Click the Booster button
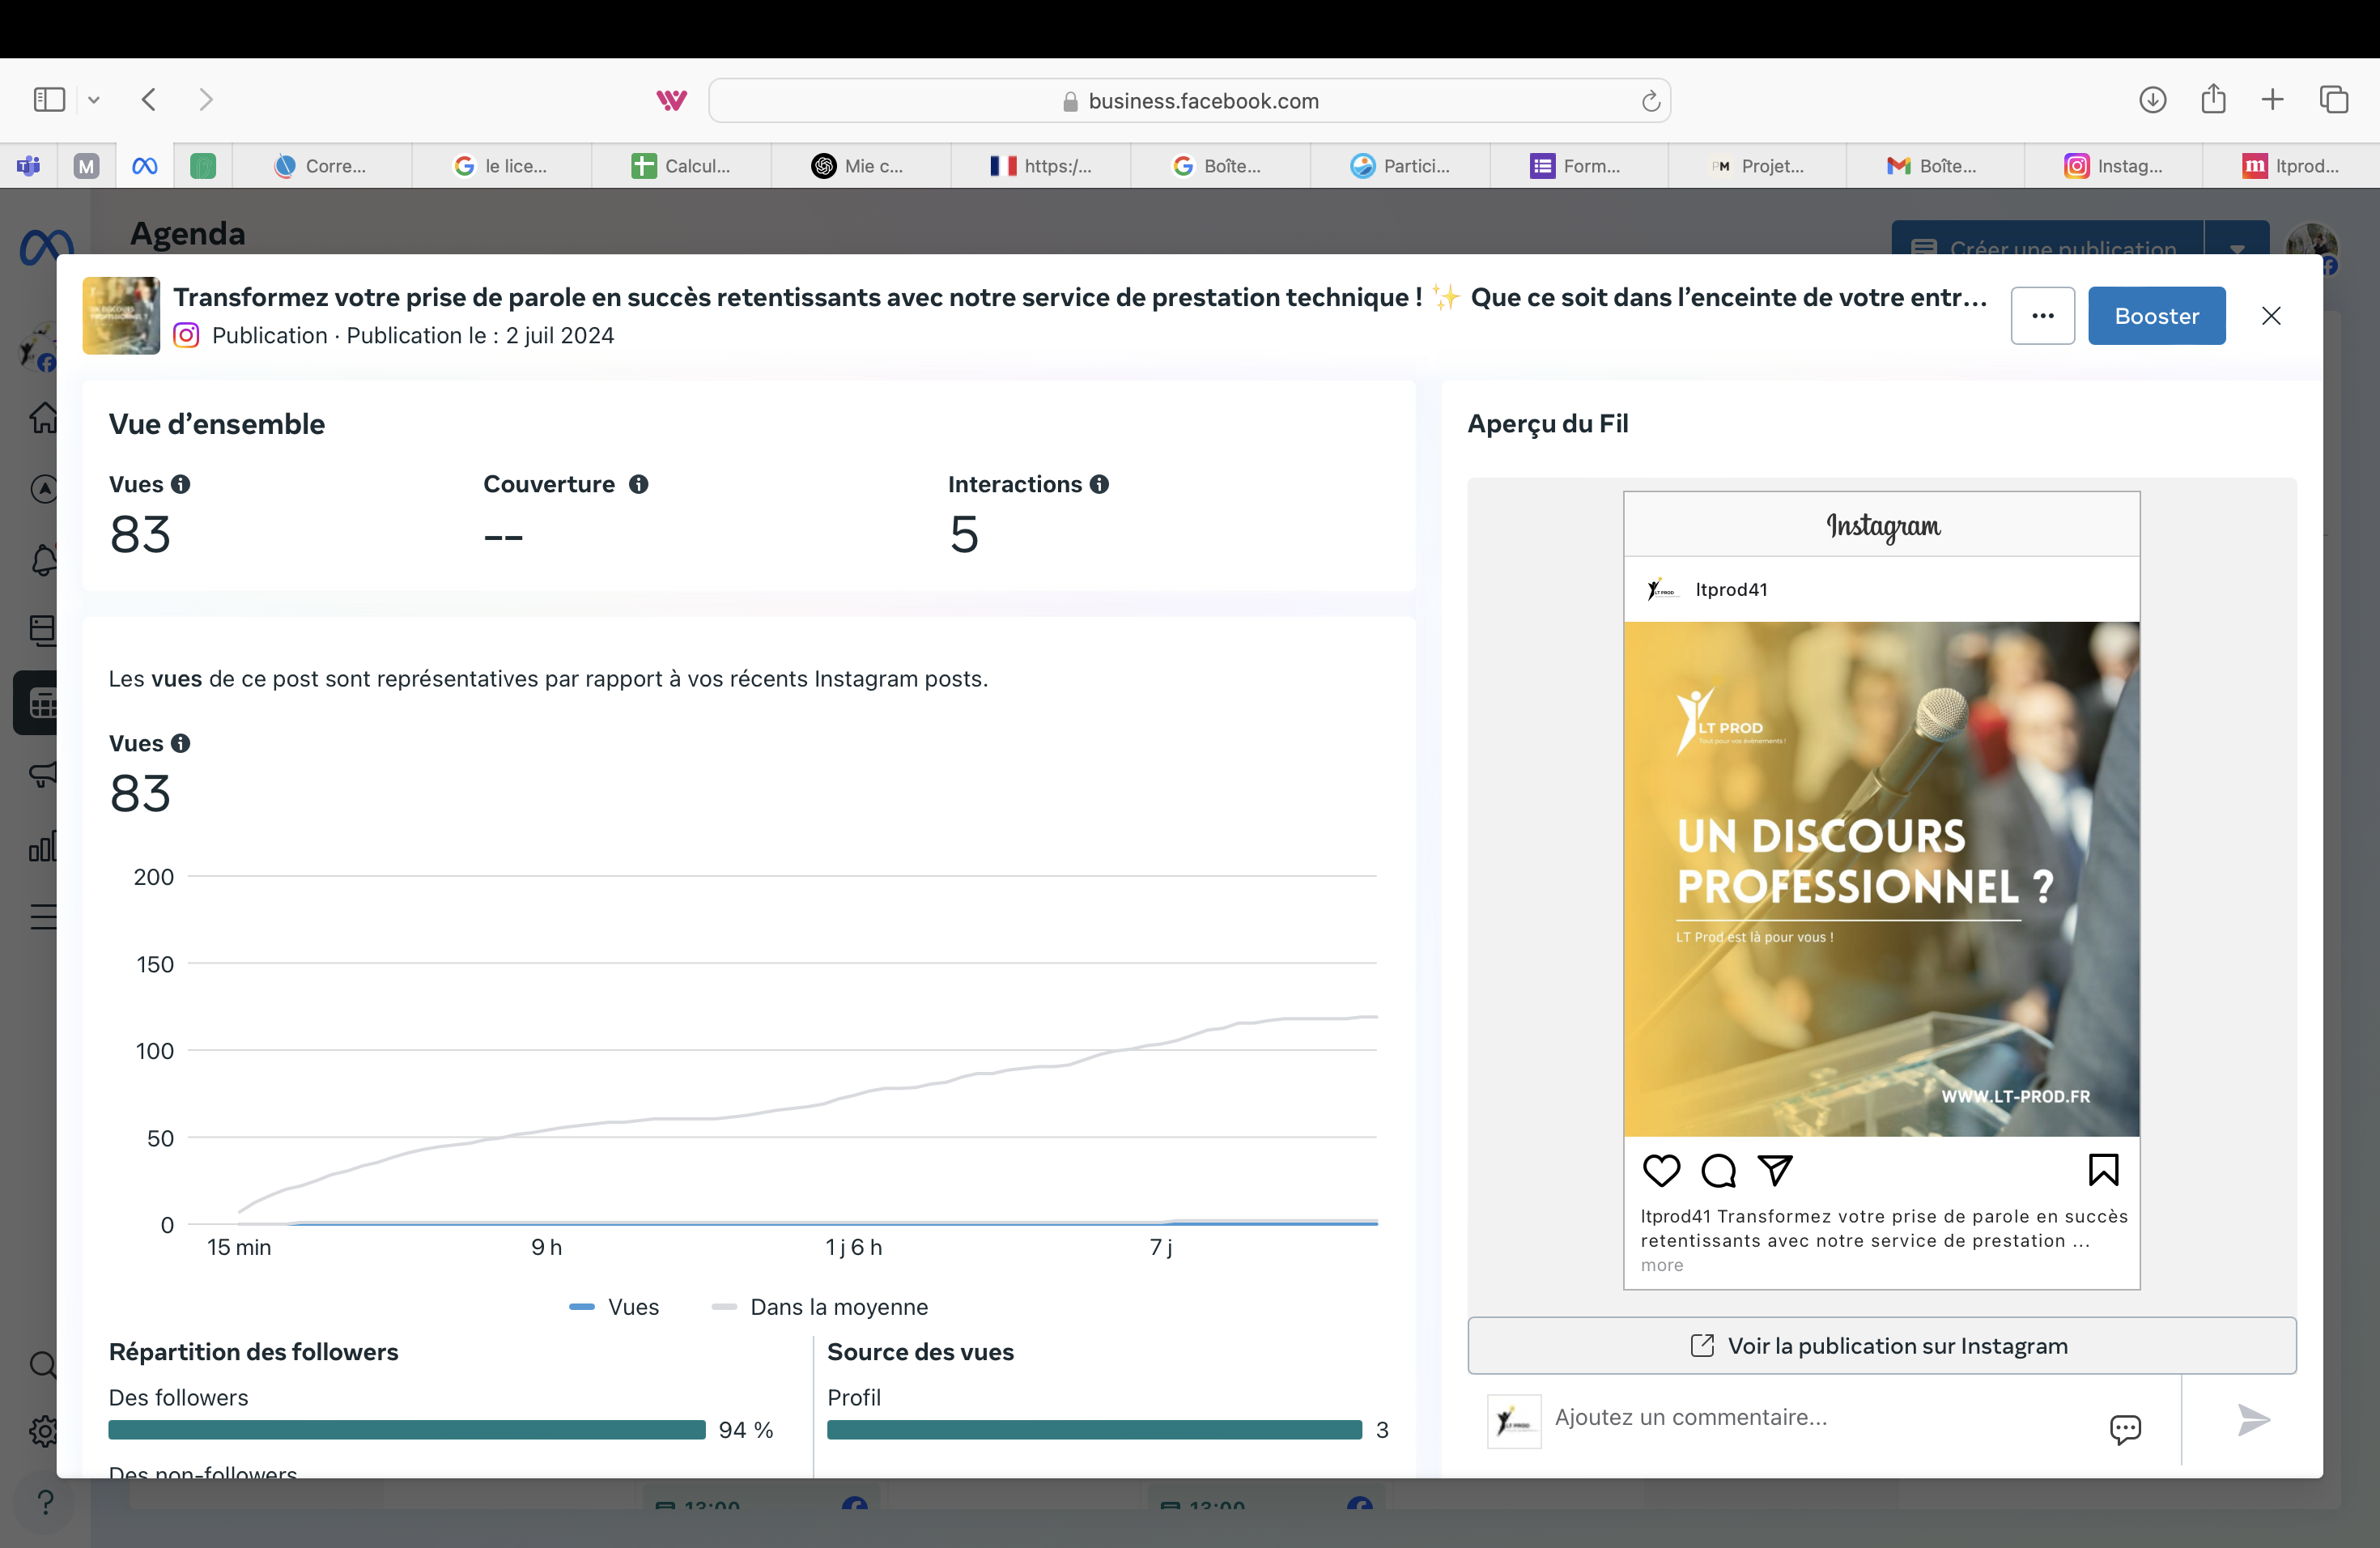 [x=2156, y=316]
